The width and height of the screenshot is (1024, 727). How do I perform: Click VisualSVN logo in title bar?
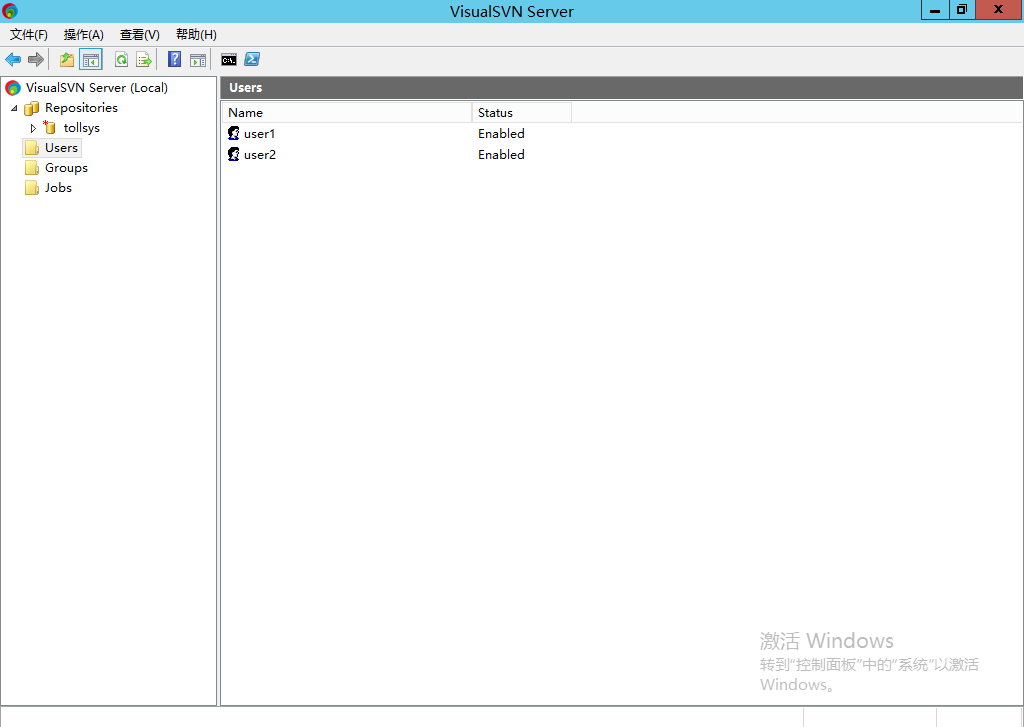coord(10,10)
